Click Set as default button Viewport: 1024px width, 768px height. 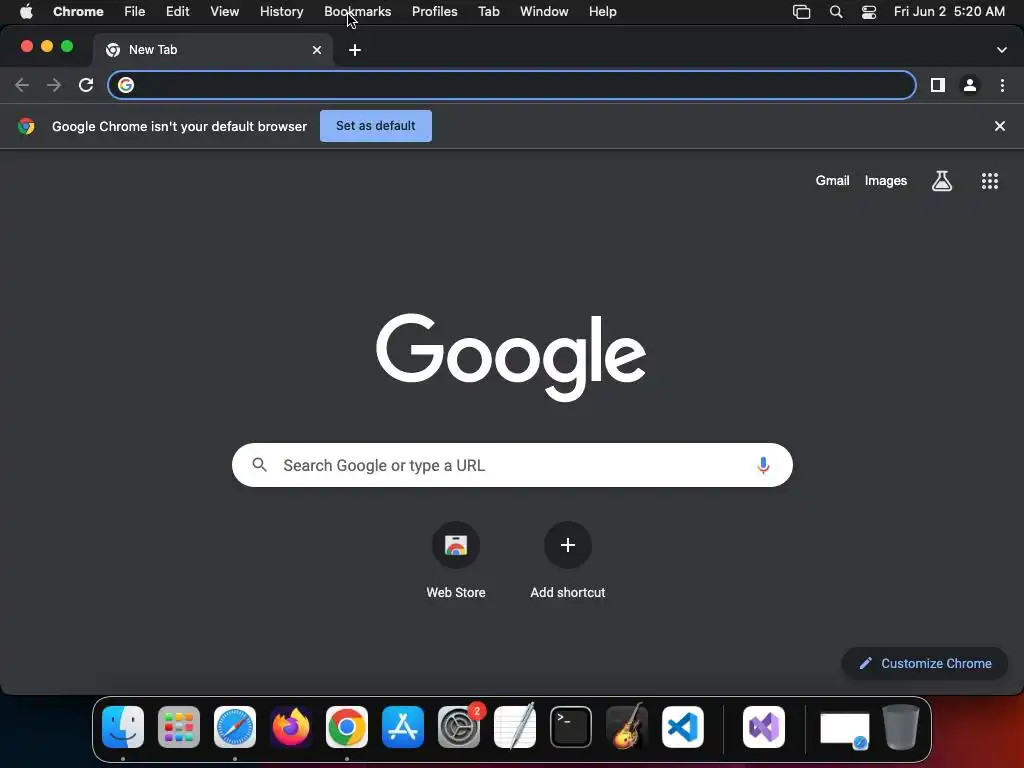pyautogui.click(x=376, y=126)
